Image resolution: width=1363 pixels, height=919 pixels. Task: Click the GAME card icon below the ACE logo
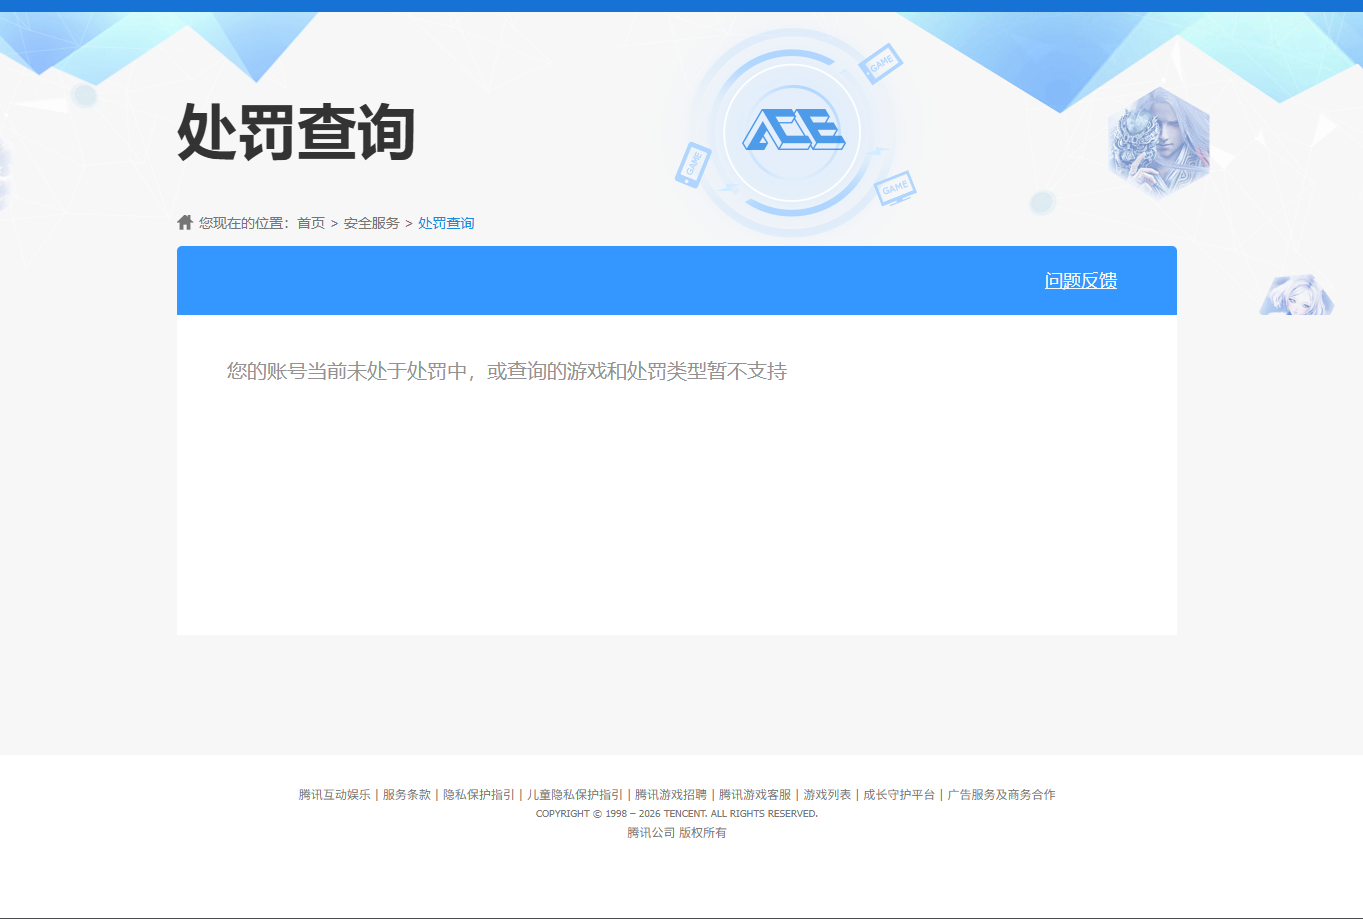point(893,188)
